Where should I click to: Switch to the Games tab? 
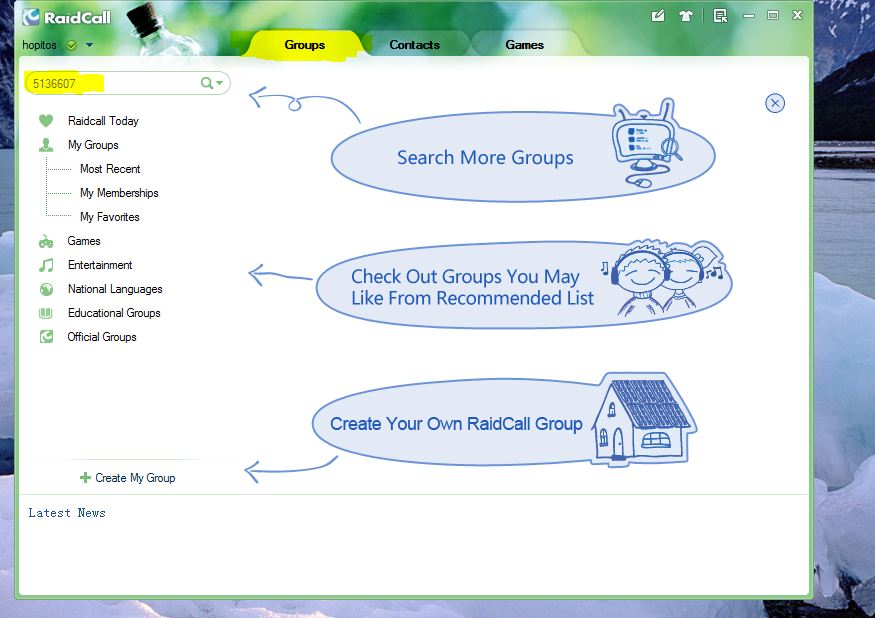524,45
